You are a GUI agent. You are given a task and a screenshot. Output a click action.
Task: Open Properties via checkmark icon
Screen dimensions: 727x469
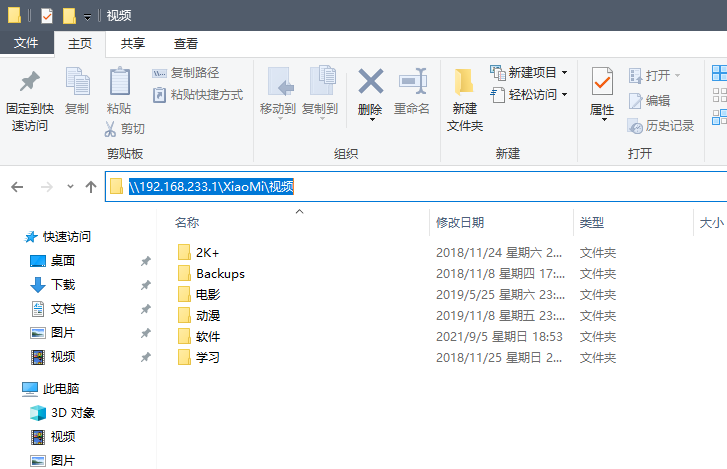(602, 82)
